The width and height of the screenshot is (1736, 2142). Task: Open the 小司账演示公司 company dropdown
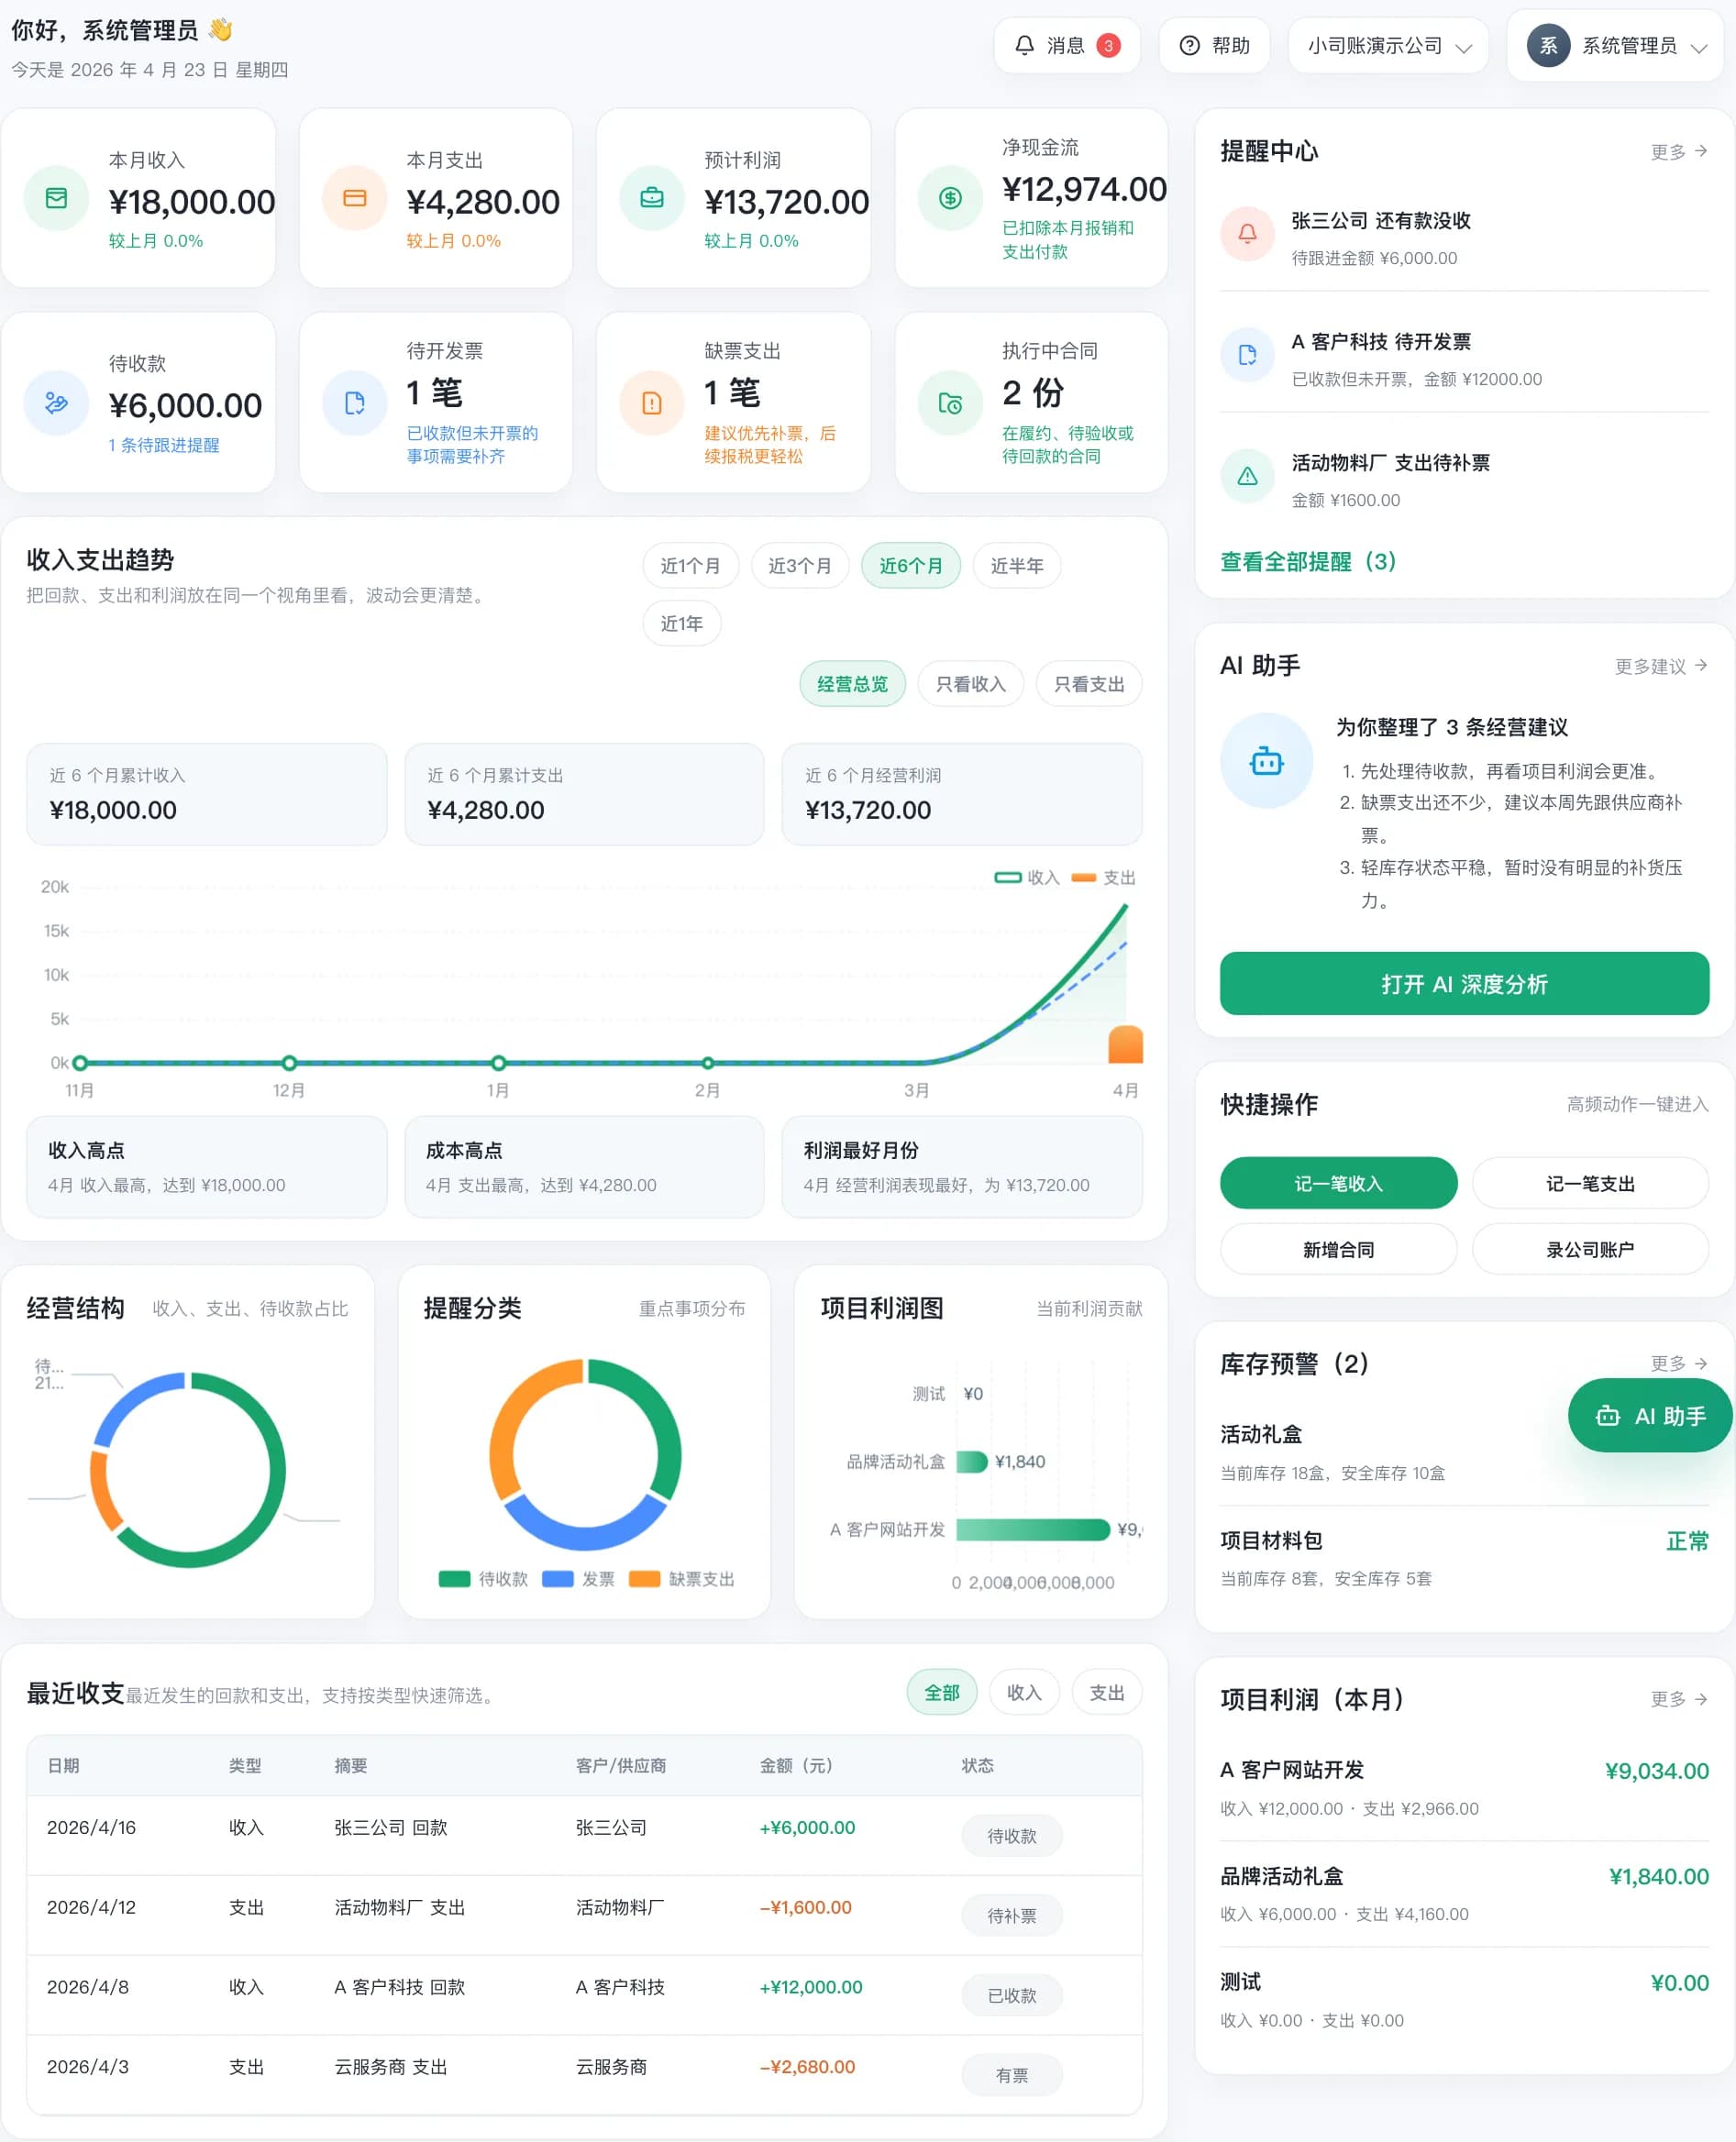click(x=1388, y=45)
